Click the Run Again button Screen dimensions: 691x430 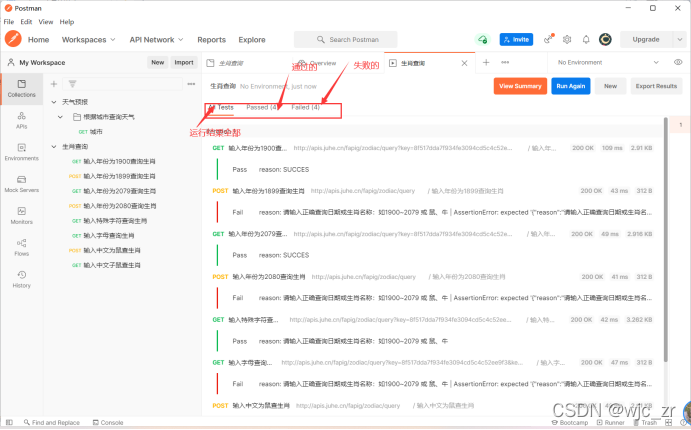[x=571, y=86]
